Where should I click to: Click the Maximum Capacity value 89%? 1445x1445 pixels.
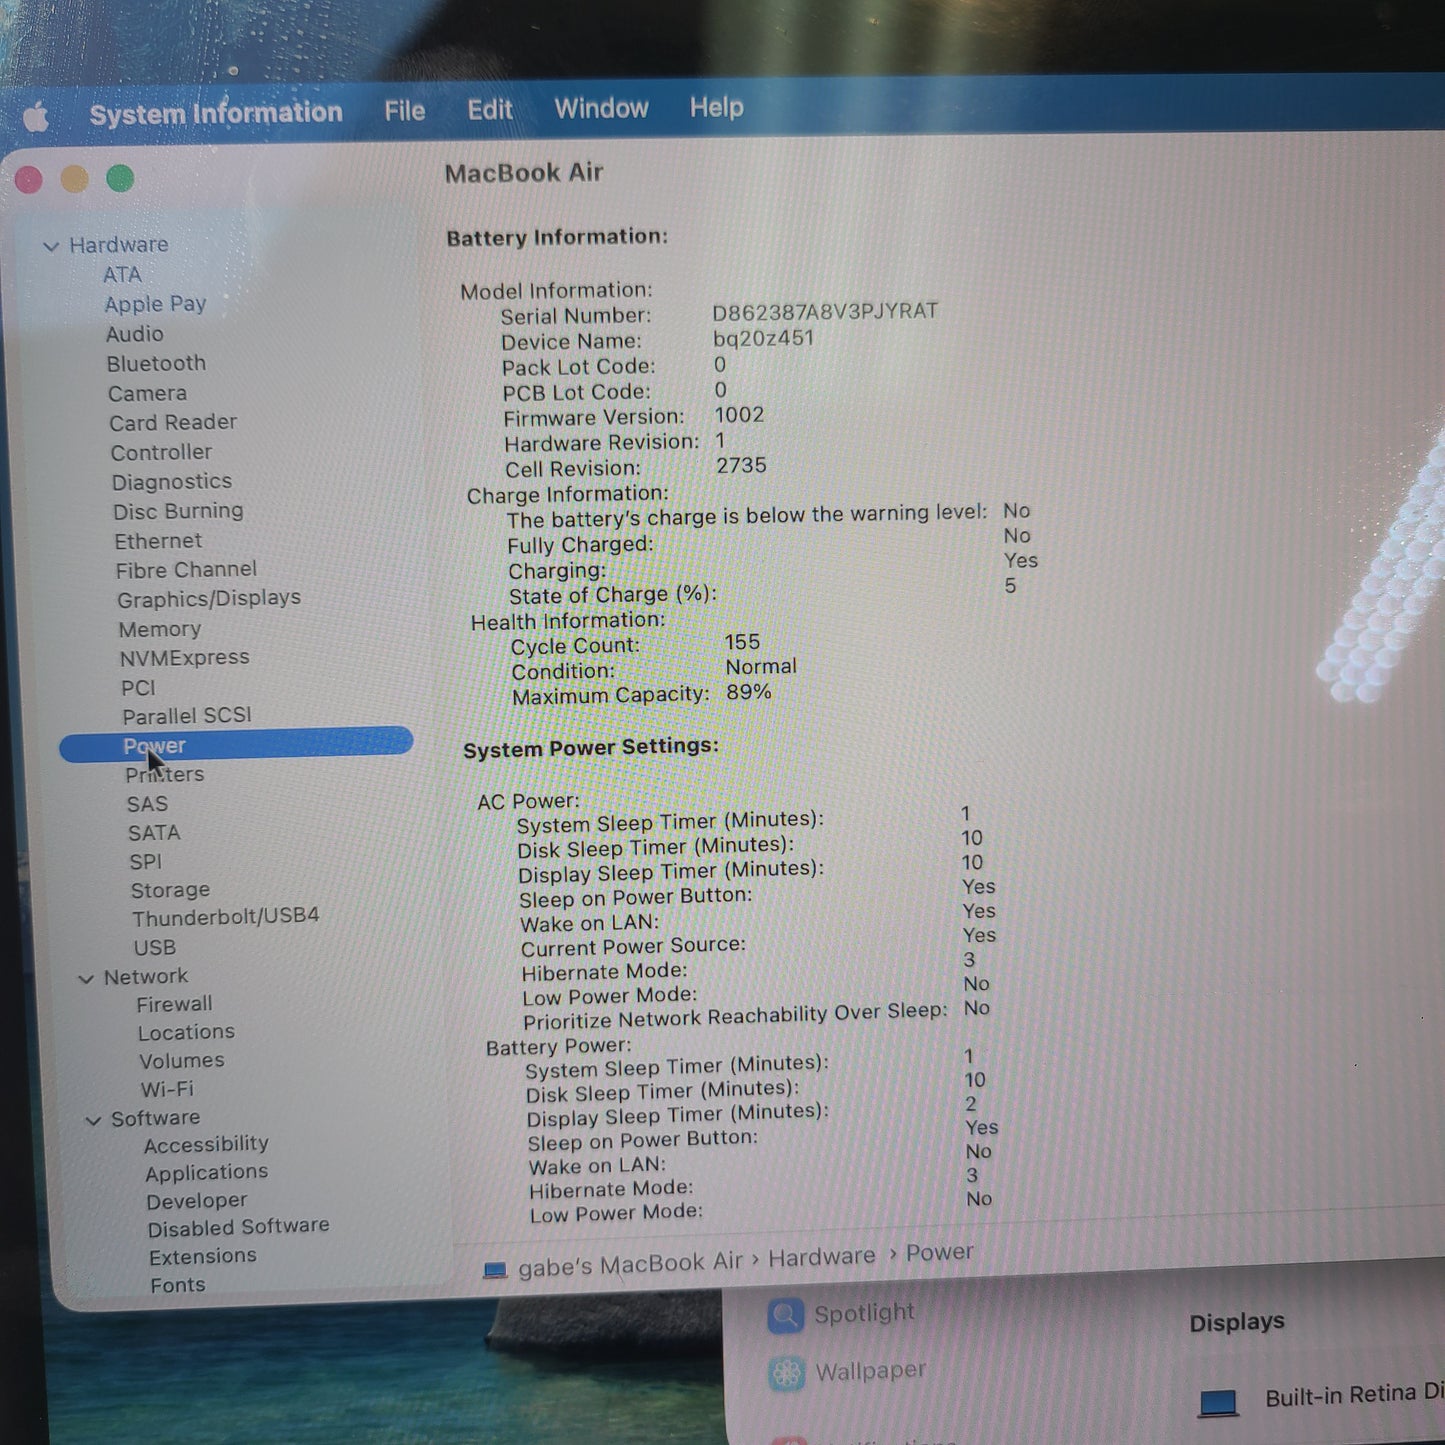pos(748,692)
